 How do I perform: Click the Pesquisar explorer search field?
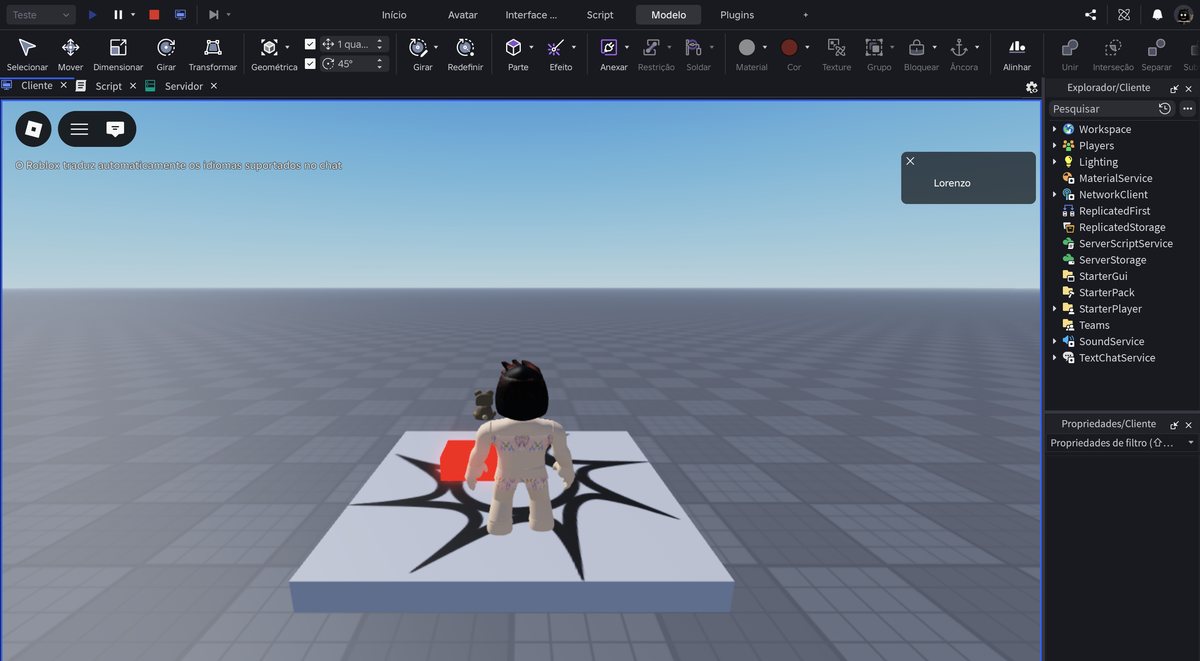point(1101,108)
